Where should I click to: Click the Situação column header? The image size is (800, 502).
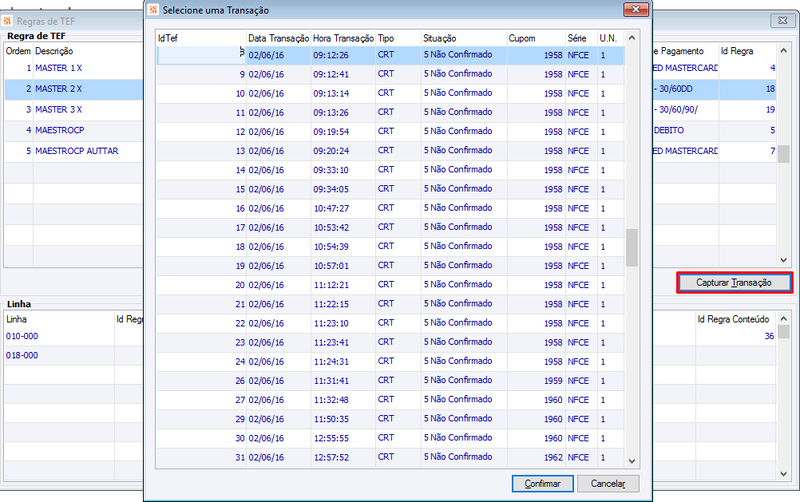point(464,38)
